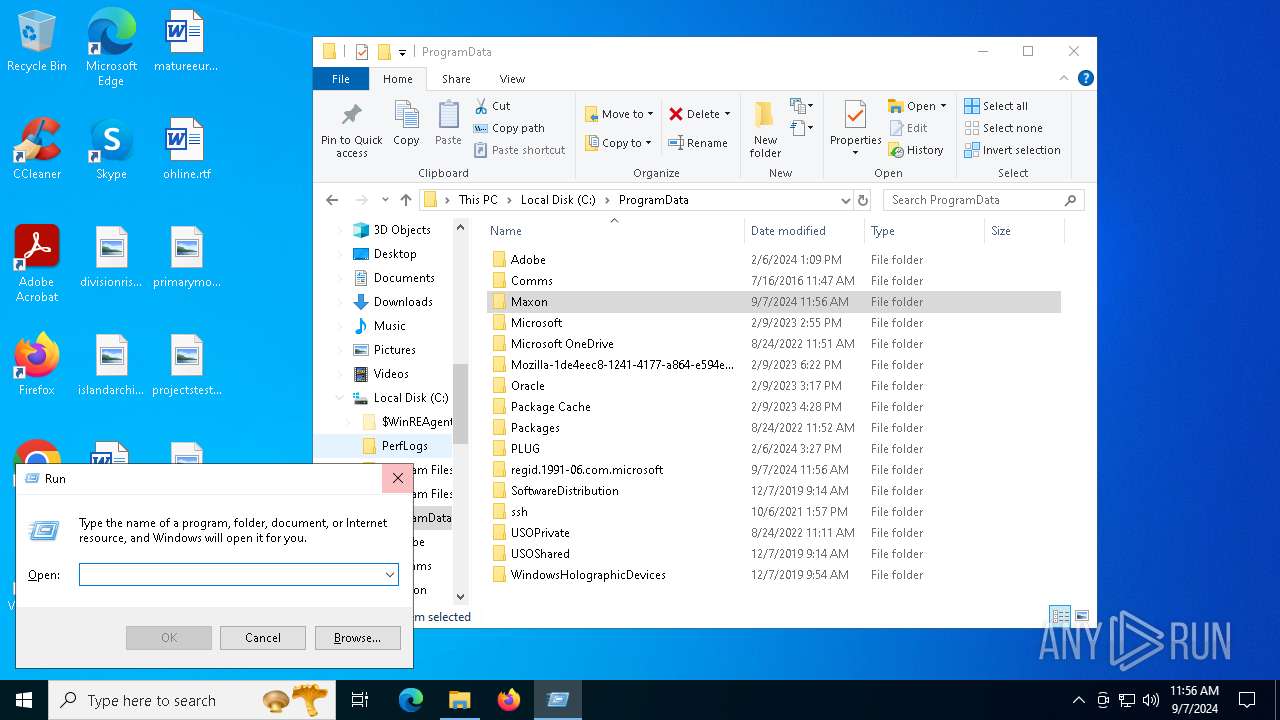The height and width of the screenshot is (720, 1280).
Task: Click the red Delete icon
Action: (x=676, y=114)
